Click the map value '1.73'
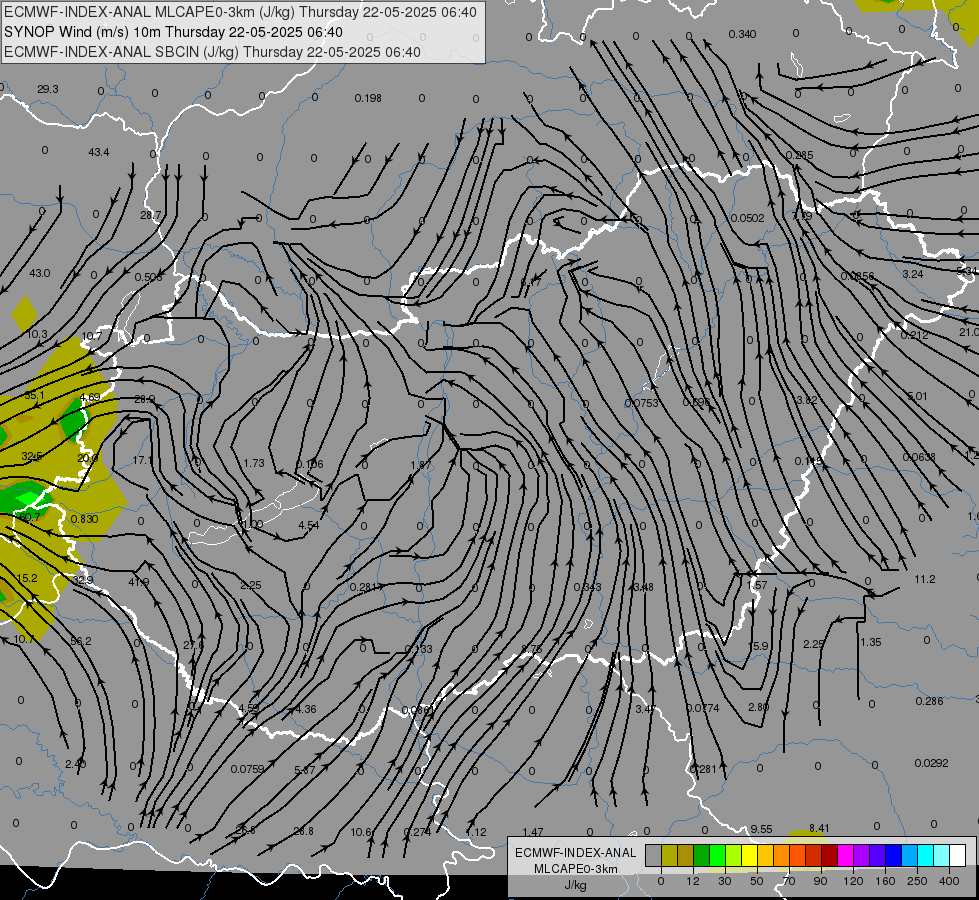979x900 pixels. [254, 463]
